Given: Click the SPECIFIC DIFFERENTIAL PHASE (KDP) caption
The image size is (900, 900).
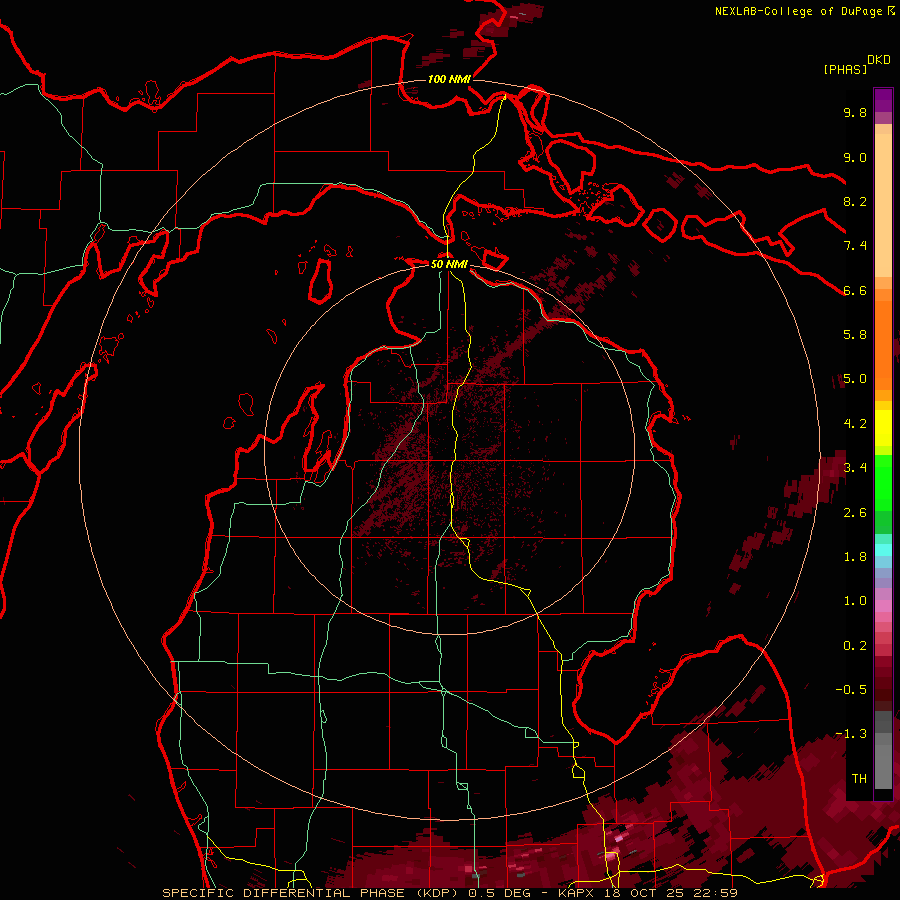Looking at the screenshot, I should (313, 893).
